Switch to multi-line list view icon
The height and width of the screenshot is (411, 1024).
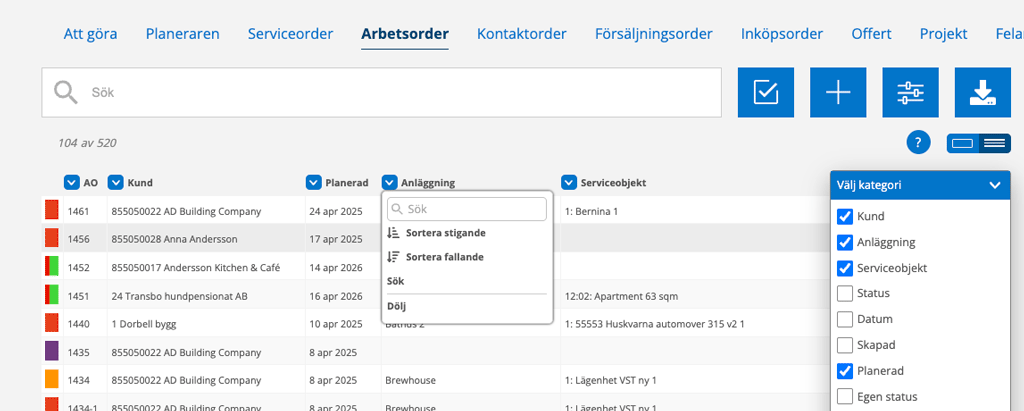click(x=994, y=143)
